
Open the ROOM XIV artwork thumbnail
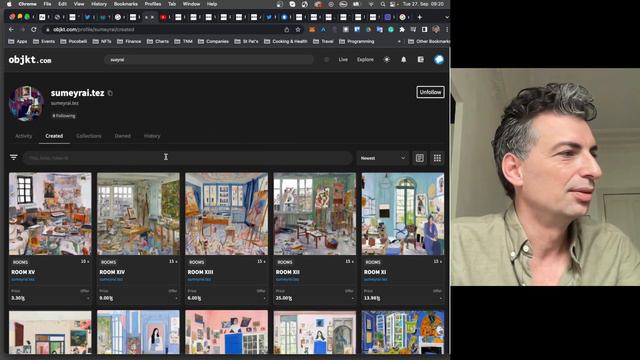click(138, 214)
